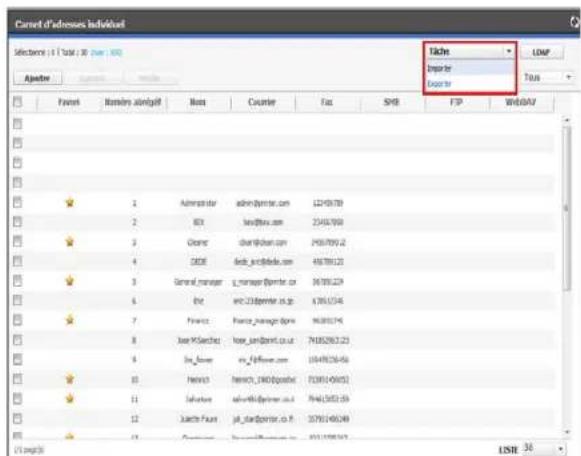Toggle the favorite star on speed dial 11 row

pos(69,399)
